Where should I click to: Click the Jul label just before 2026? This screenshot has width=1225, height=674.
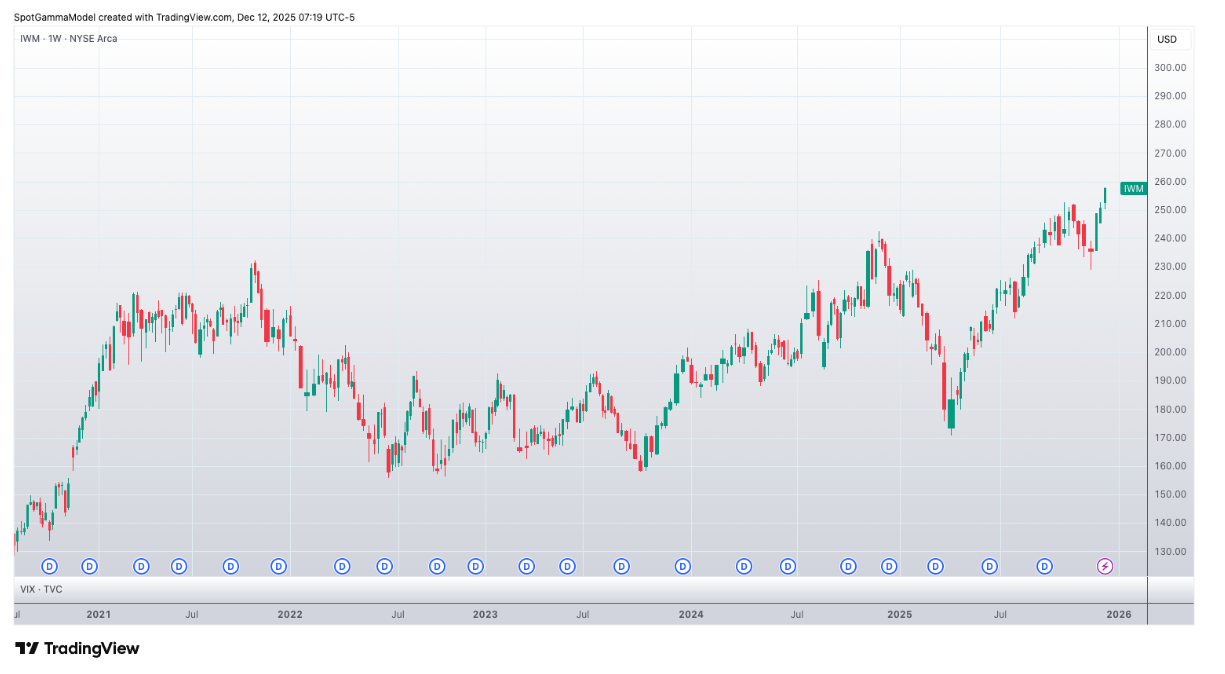[x=1001, y=615]
